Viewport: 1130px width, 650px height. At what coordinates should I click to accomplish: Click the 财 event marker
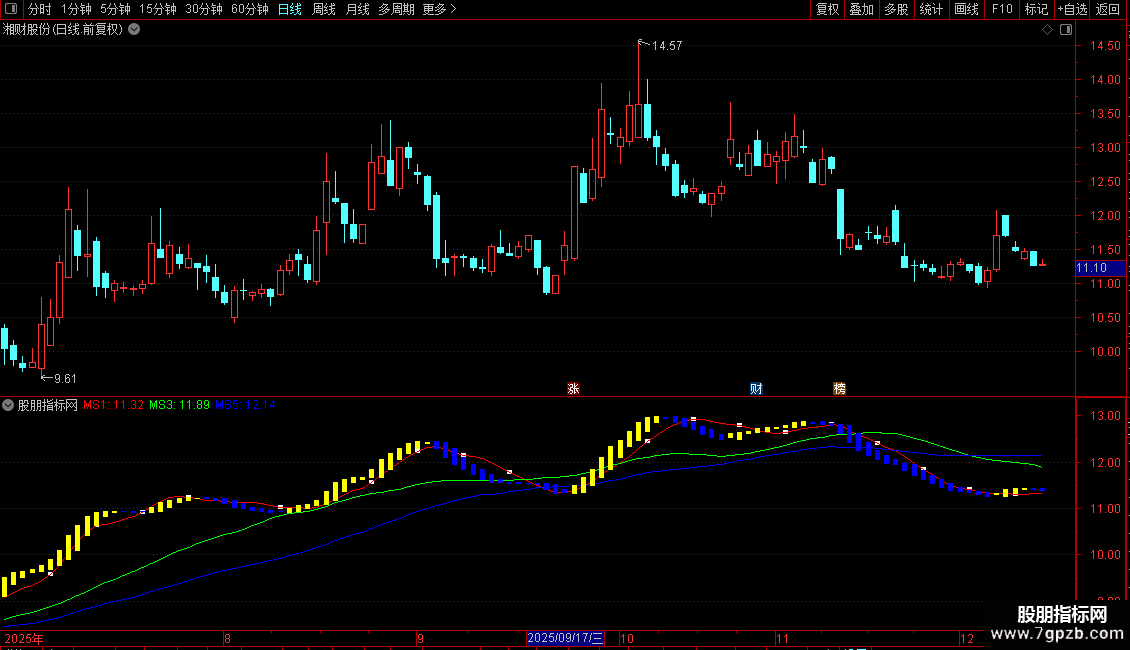click(756, 388)
